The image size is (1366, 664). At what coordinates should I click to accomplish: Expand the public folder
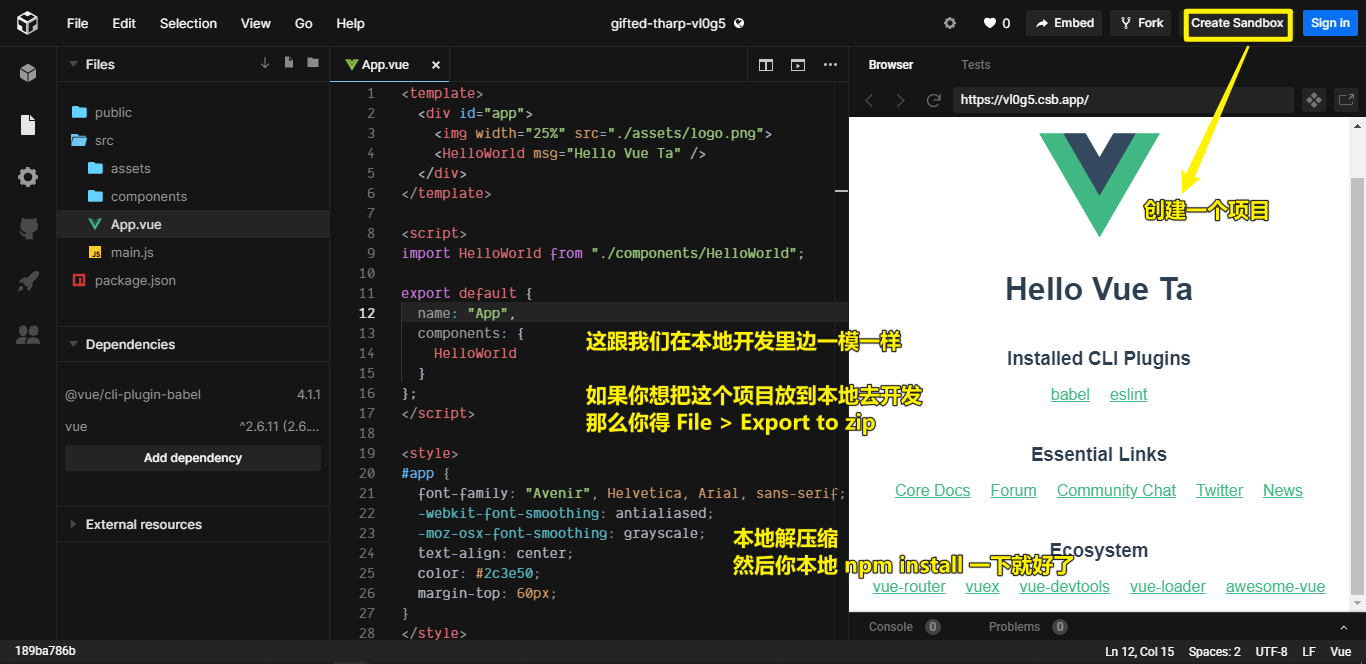pyautogui.click(x=193, y=112)
